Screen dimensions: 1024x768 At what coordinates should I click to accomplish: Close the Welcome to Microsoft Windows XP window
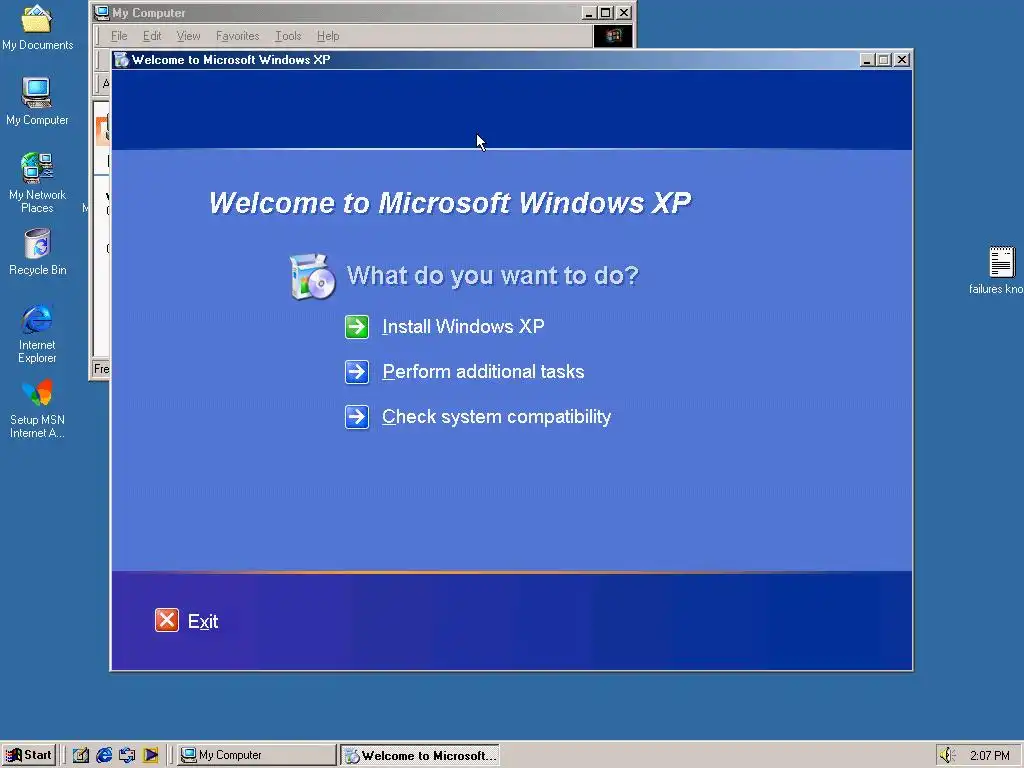point(902,59)
